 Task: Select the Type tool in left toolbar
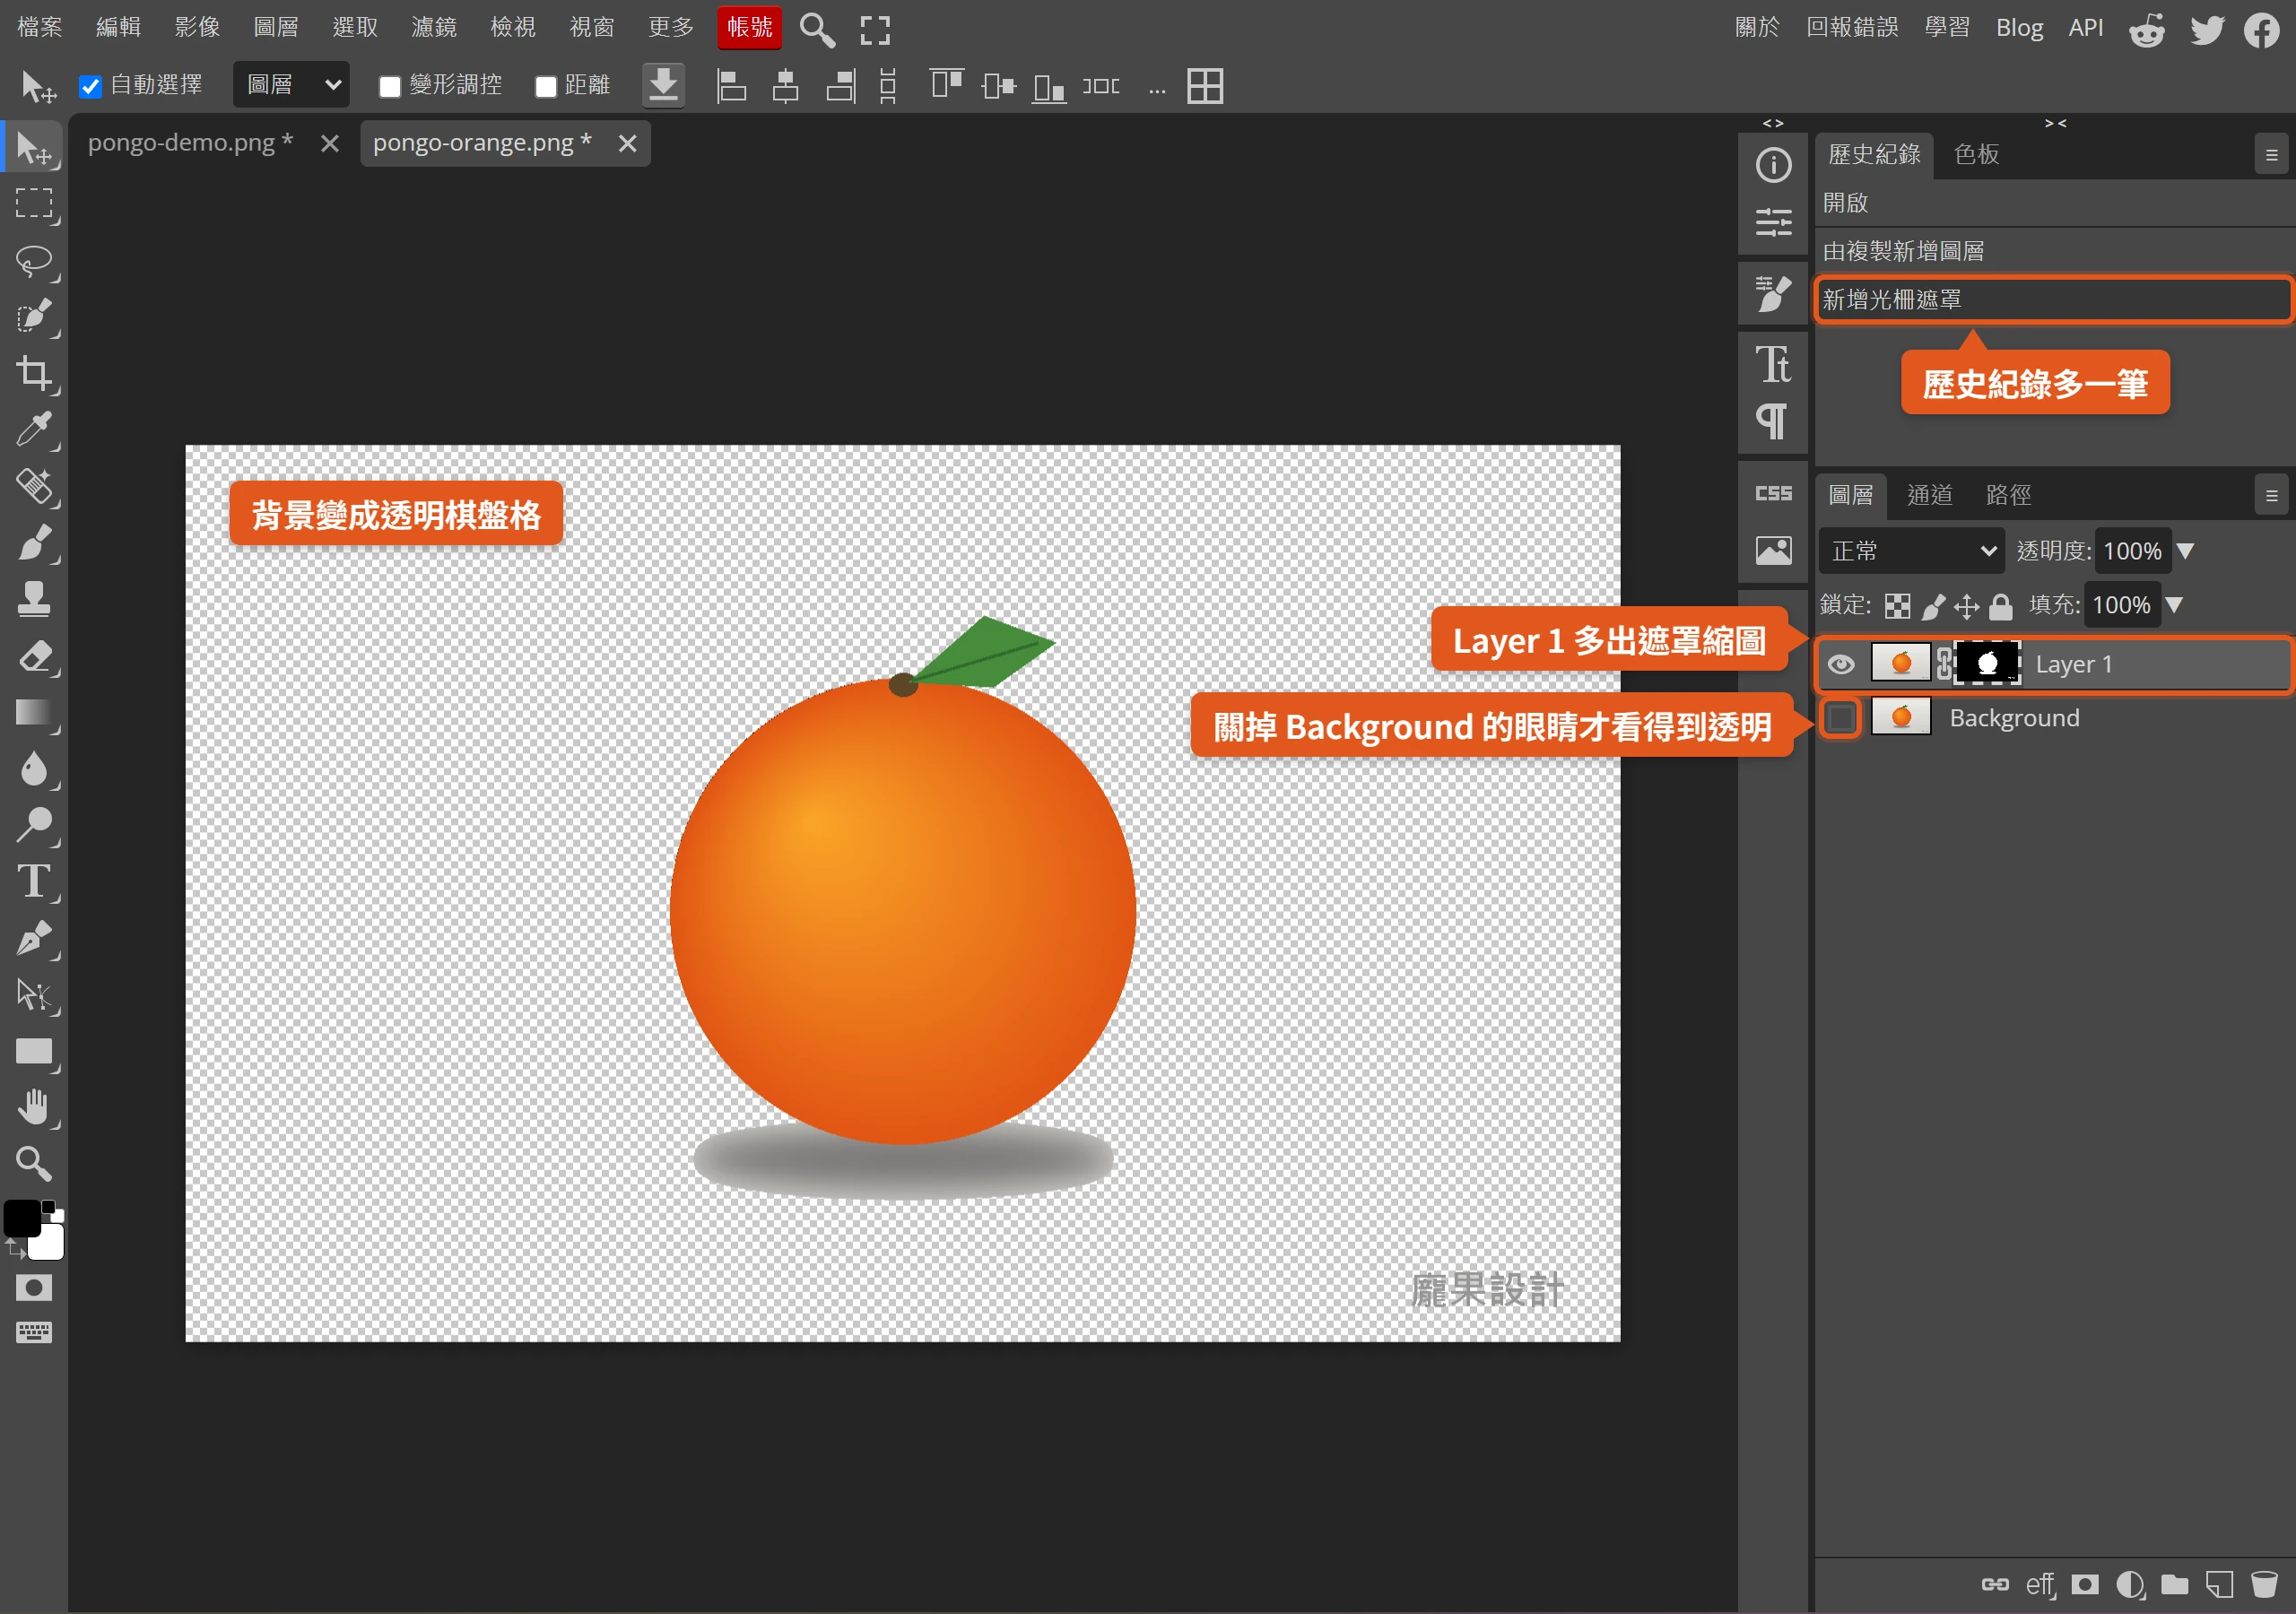click(x=34, y=882)
